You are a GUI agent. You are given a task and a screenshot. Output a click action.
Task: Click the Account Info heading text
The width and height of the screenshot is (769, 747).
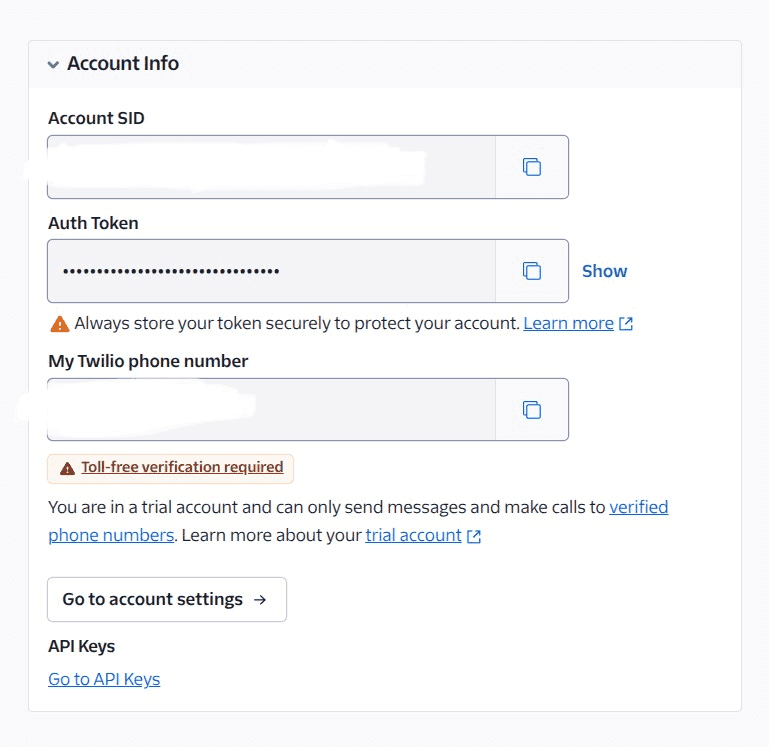123,63
